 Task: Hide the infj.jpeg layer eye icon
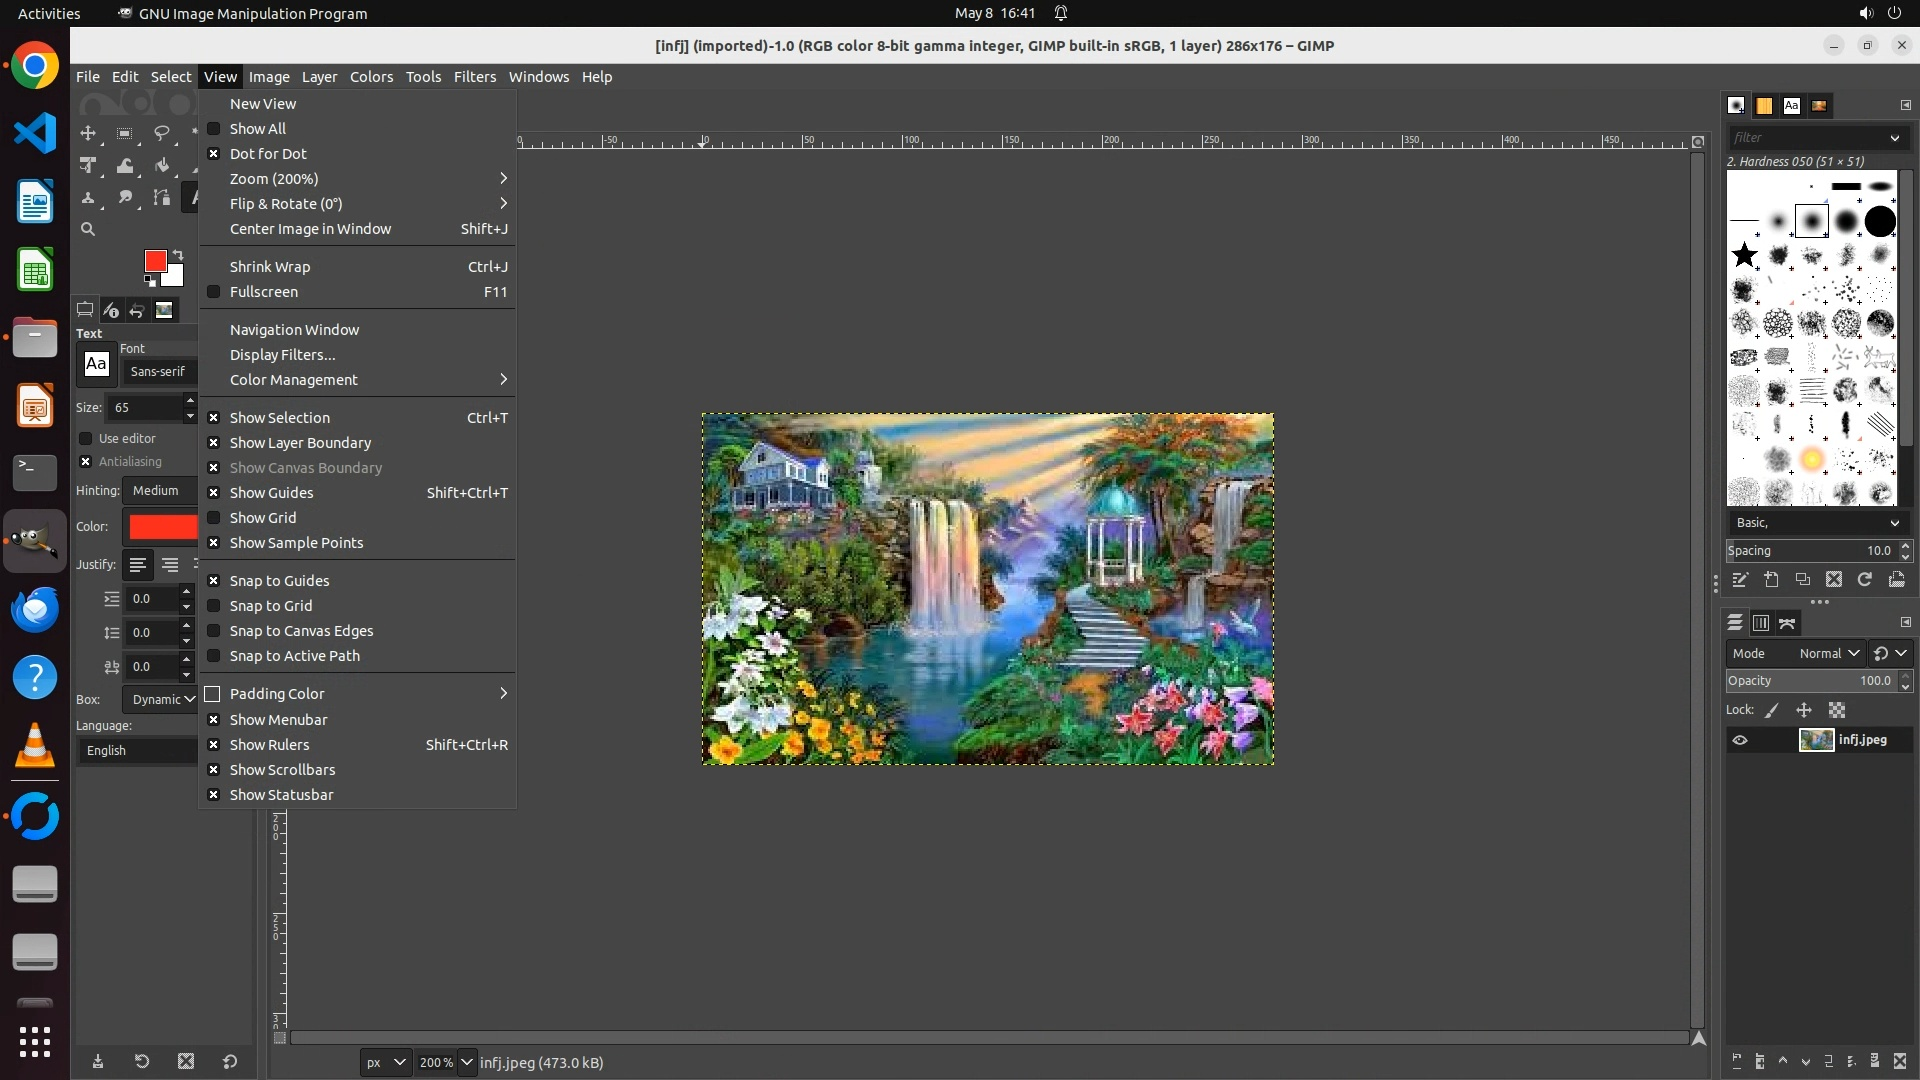[x=1740, y=740]
